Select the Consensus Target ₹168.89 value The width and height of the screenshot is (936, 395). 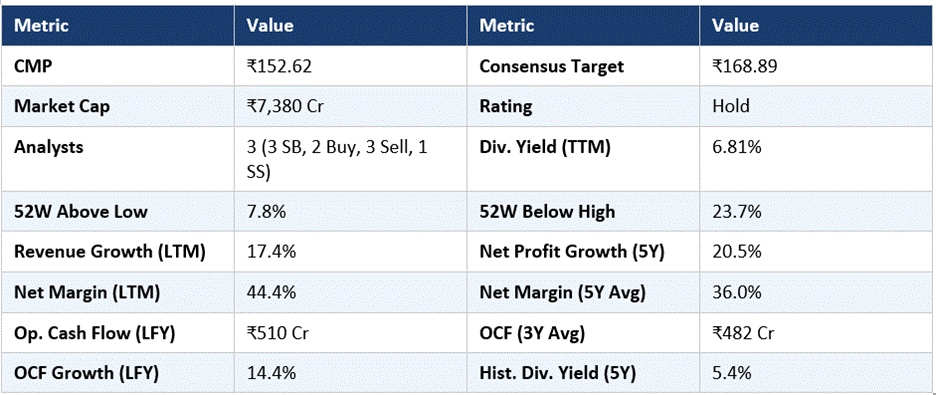click(744, 66)
